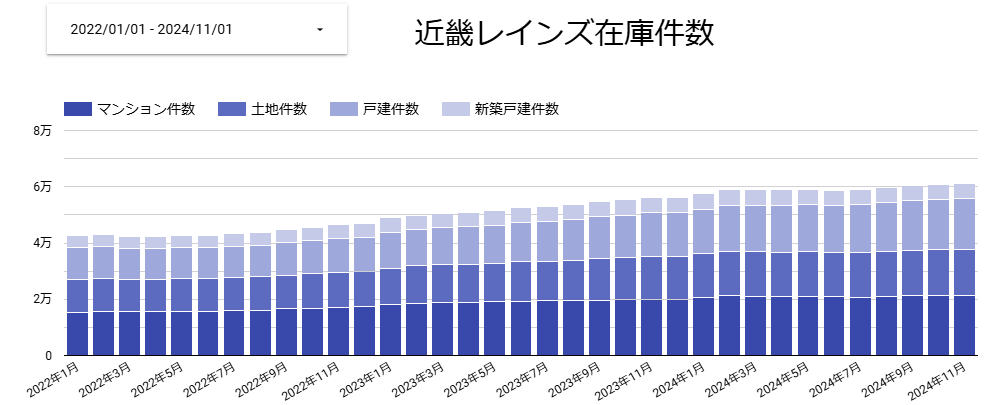The height and width of the screenshot is (405, 994).
Task: Click the 2023年5月 stacked bar
Action: coord(495,283)
